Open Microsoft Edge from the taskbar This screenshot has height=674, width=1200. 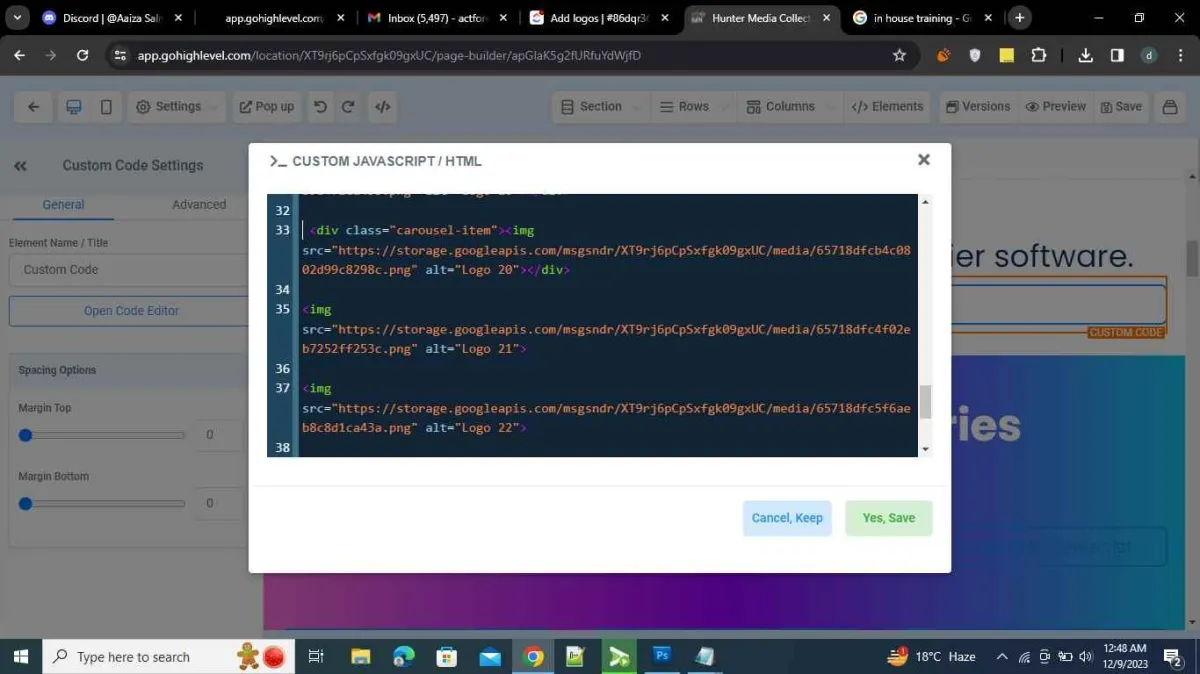pyautogui.click(x=404, y=657)
